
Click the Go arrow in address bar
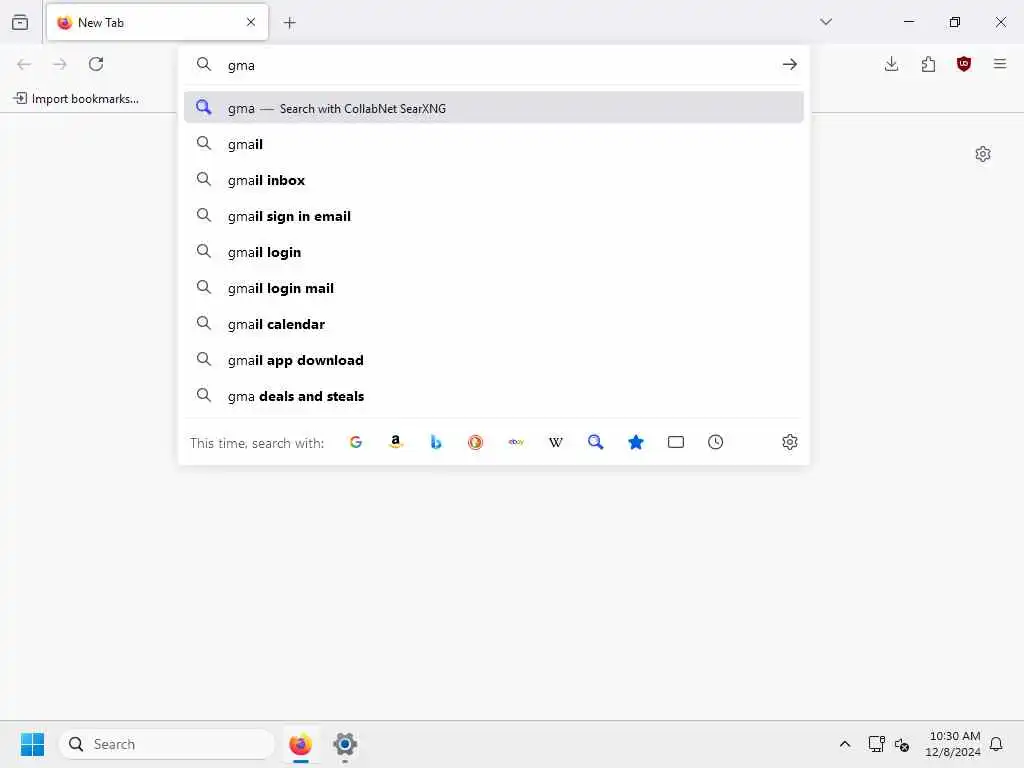[x=790, y=64]
